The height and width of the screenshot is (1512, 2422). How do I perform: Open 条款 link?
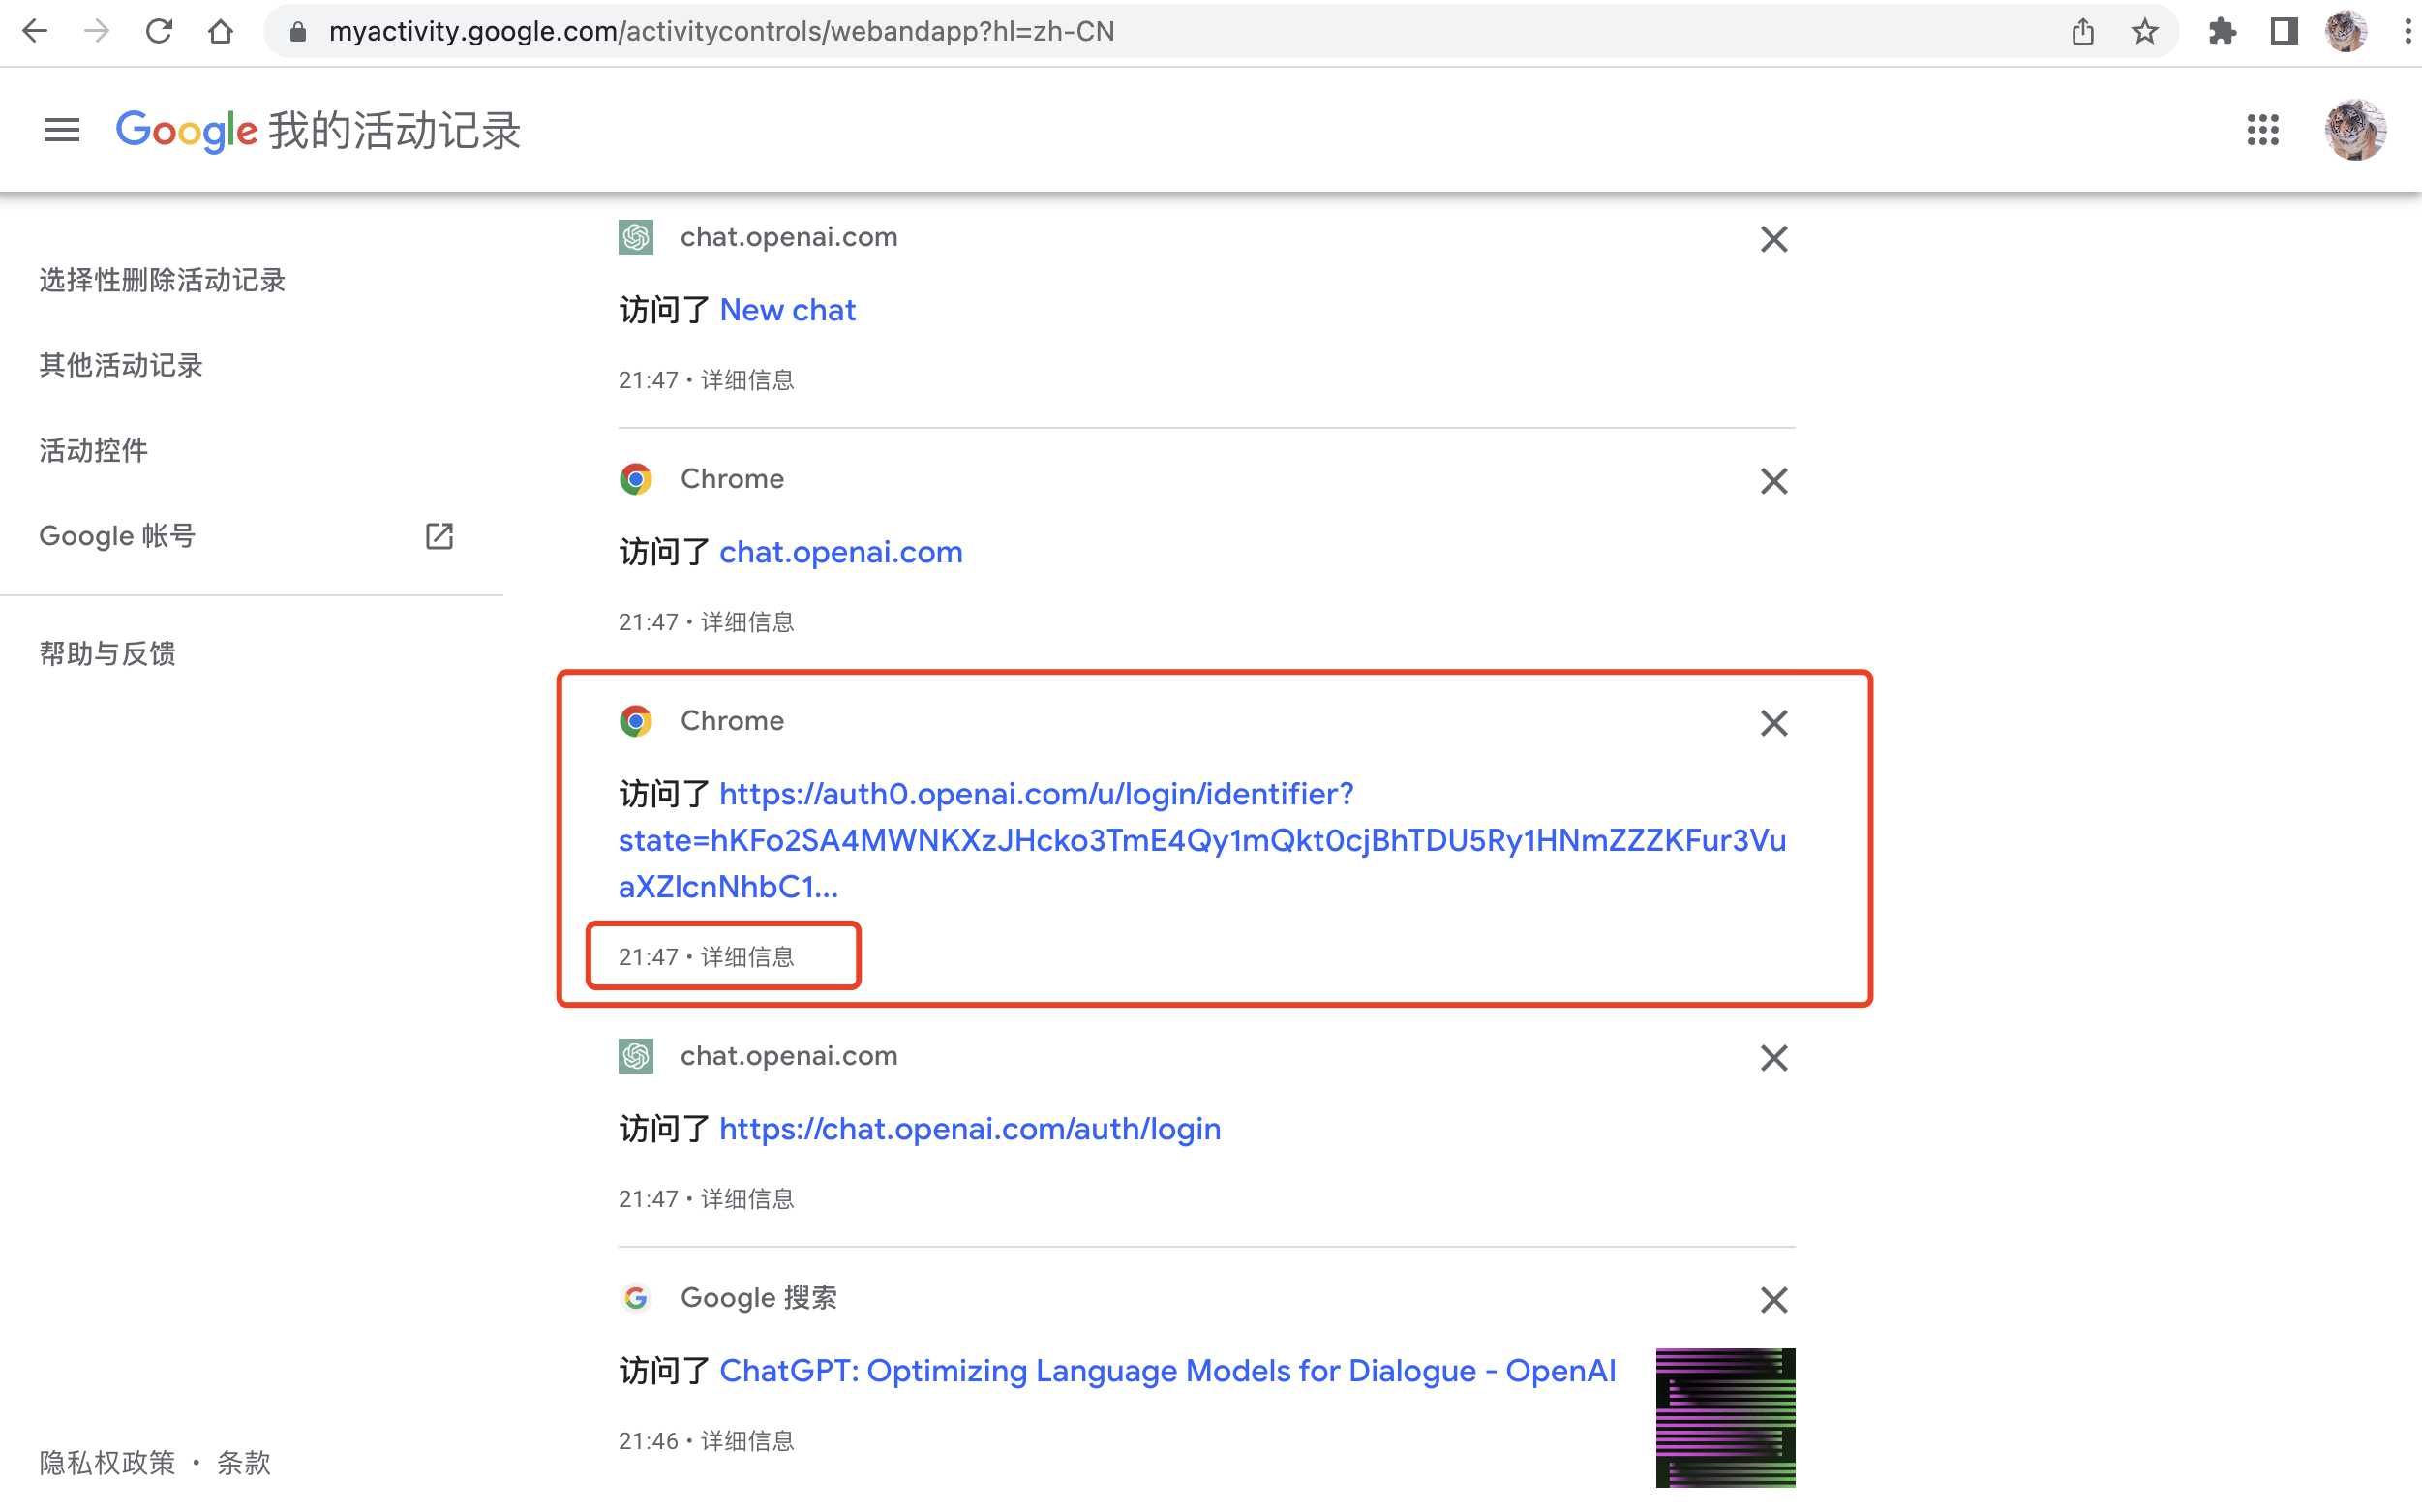243,1462
